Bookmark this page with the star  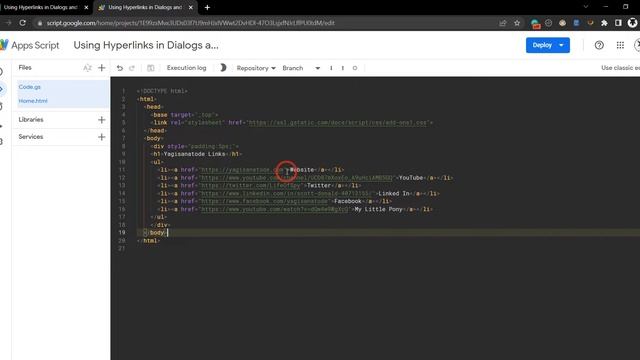pos(517,23)
